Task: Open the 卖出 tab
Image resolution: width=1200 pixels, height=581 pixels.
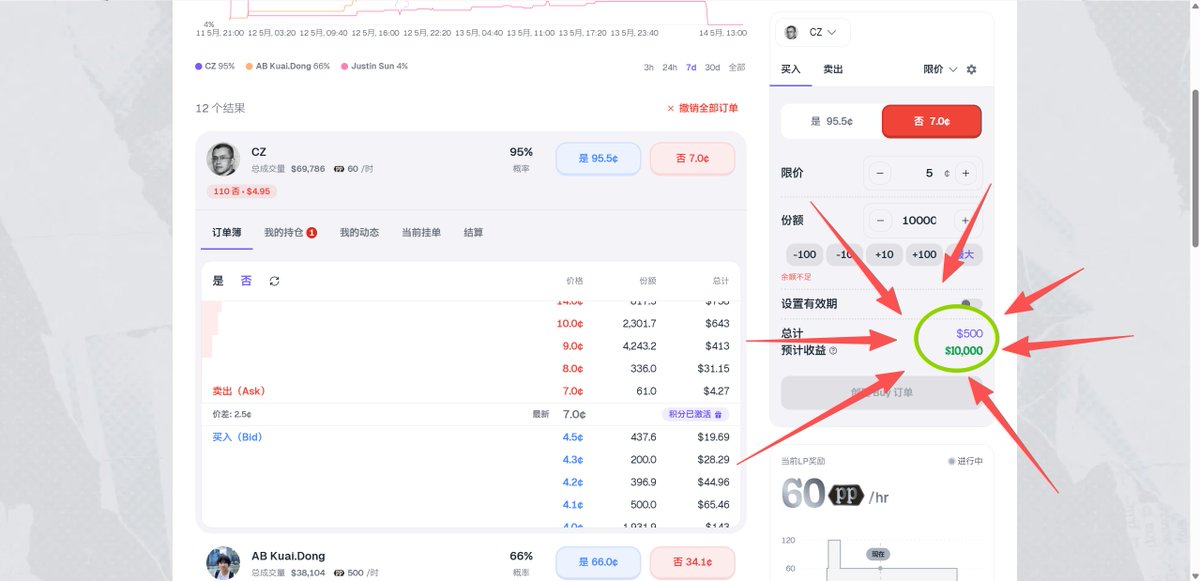Action: click(x=833, y=69)
